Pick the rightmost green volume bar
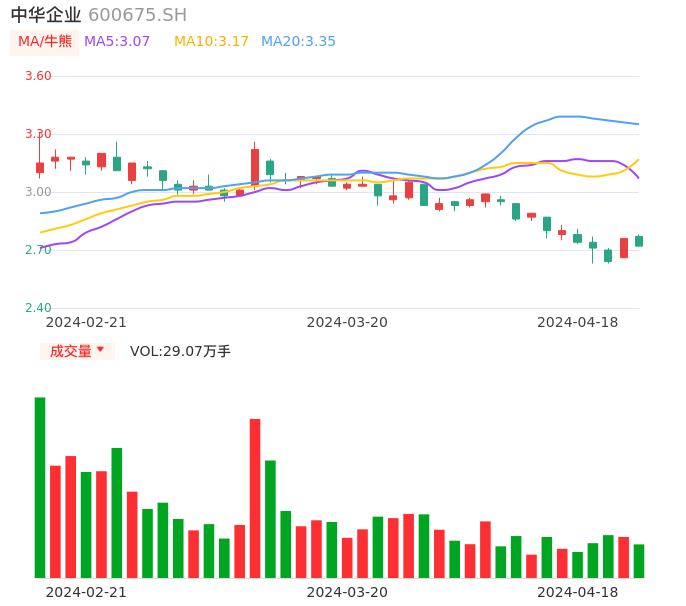 tap(639, 561)
